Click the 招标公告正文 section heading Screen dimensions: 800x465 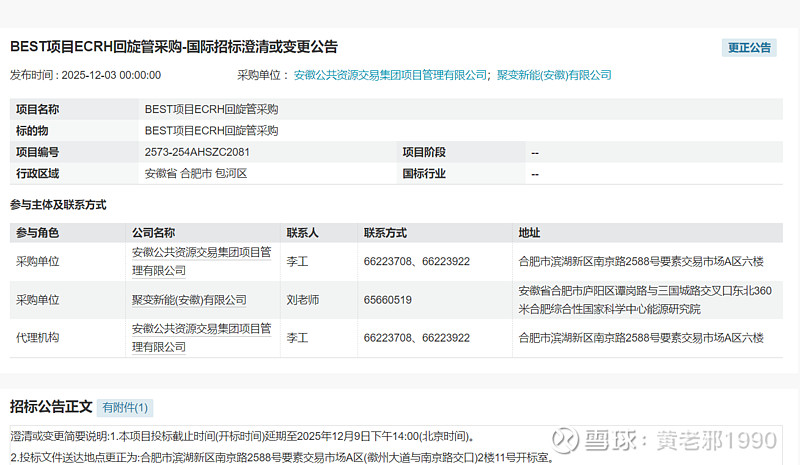(x=51, y=407)
